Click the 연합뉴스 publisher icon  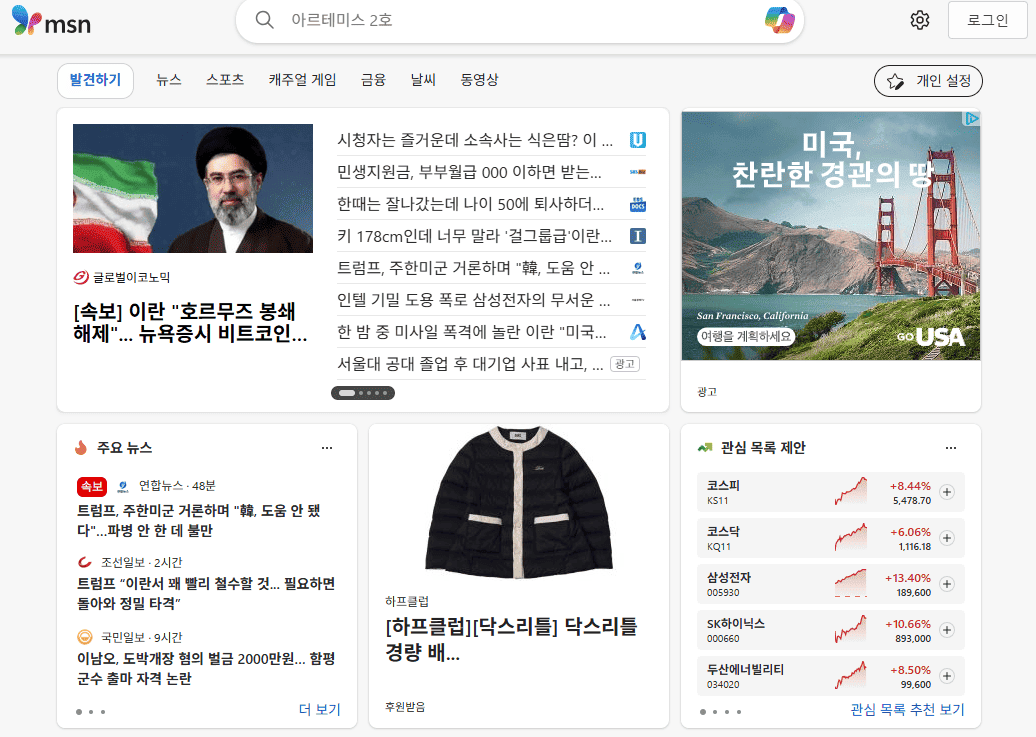pos(122,487)
